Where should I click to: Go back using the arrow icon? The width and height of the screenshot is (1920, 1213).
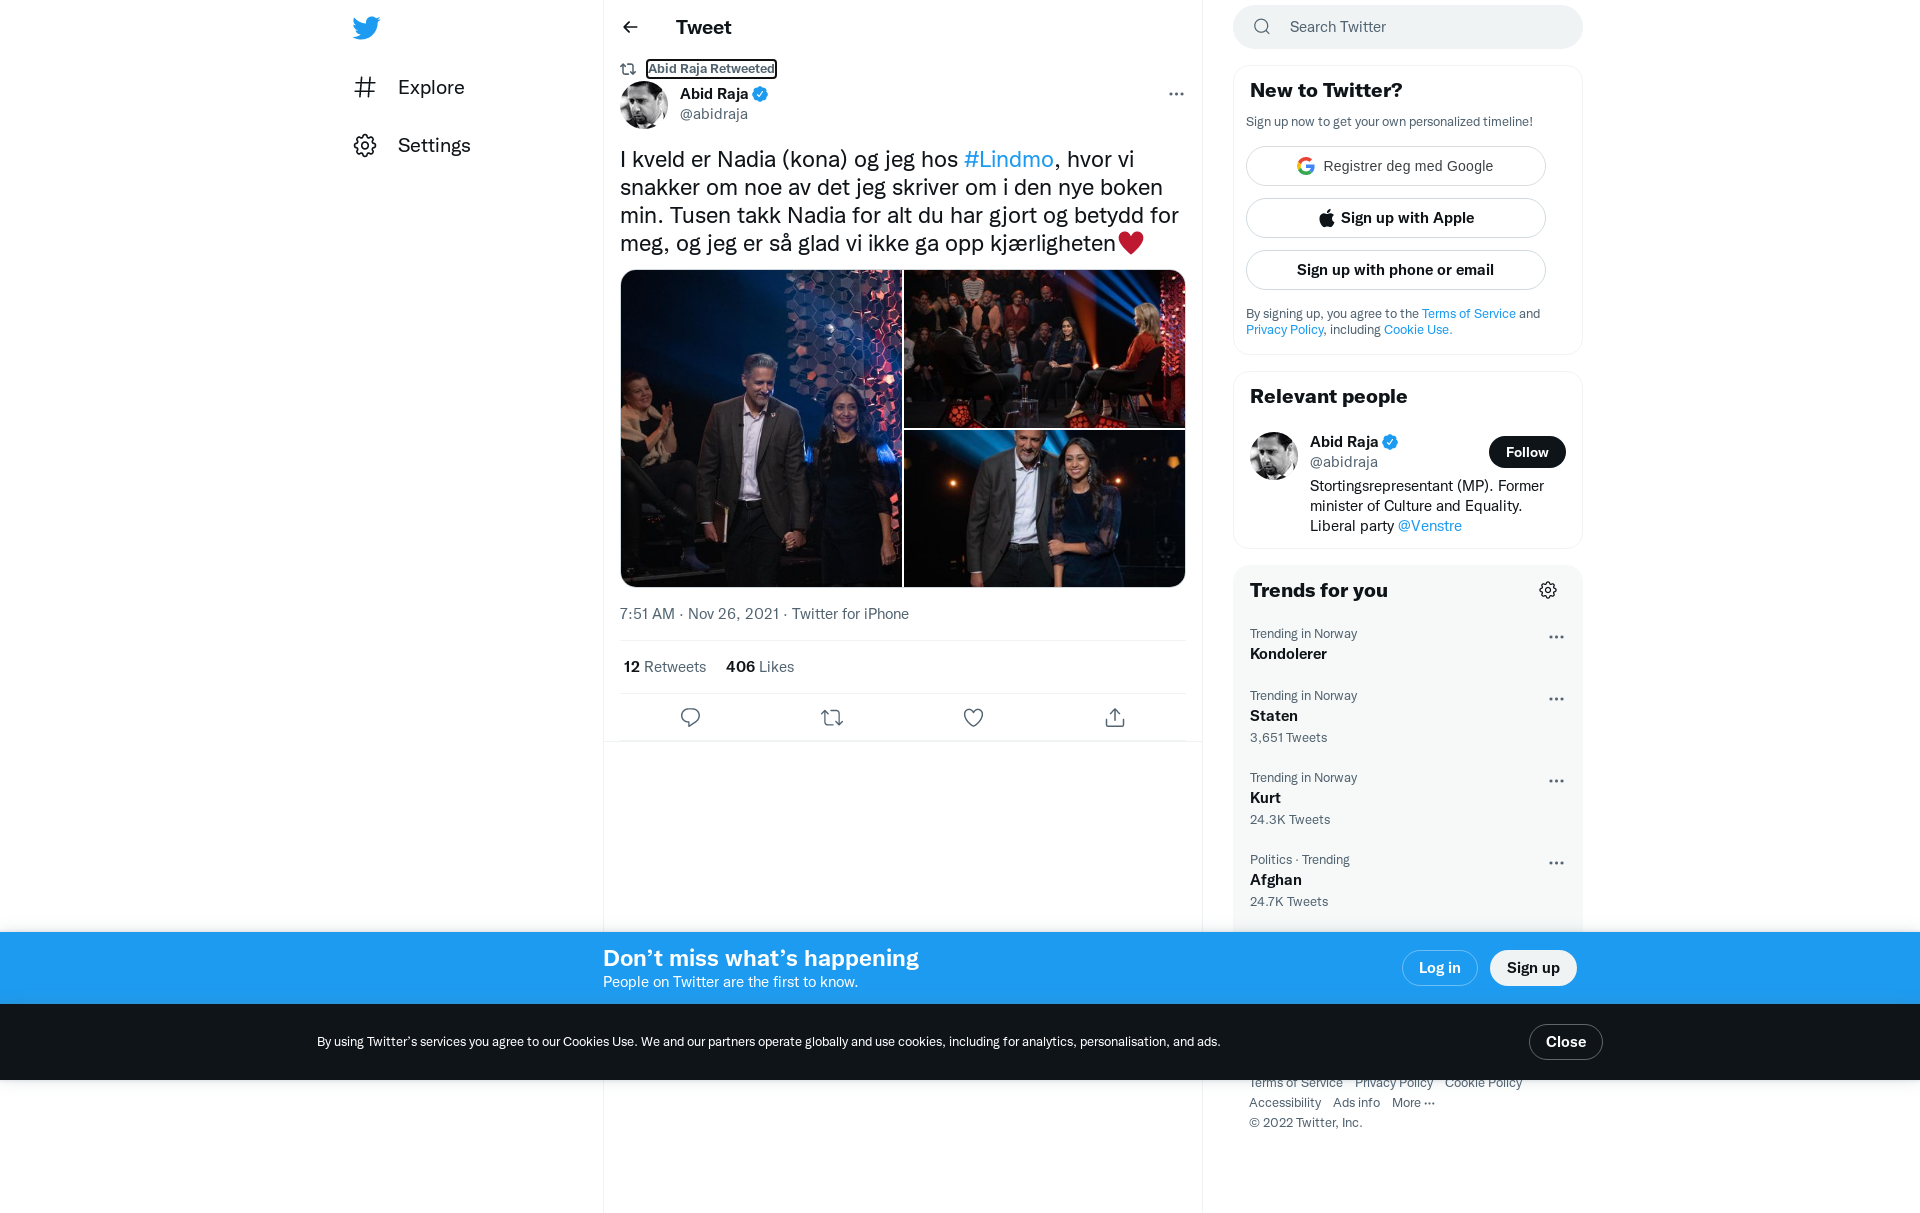coord(630,27)
